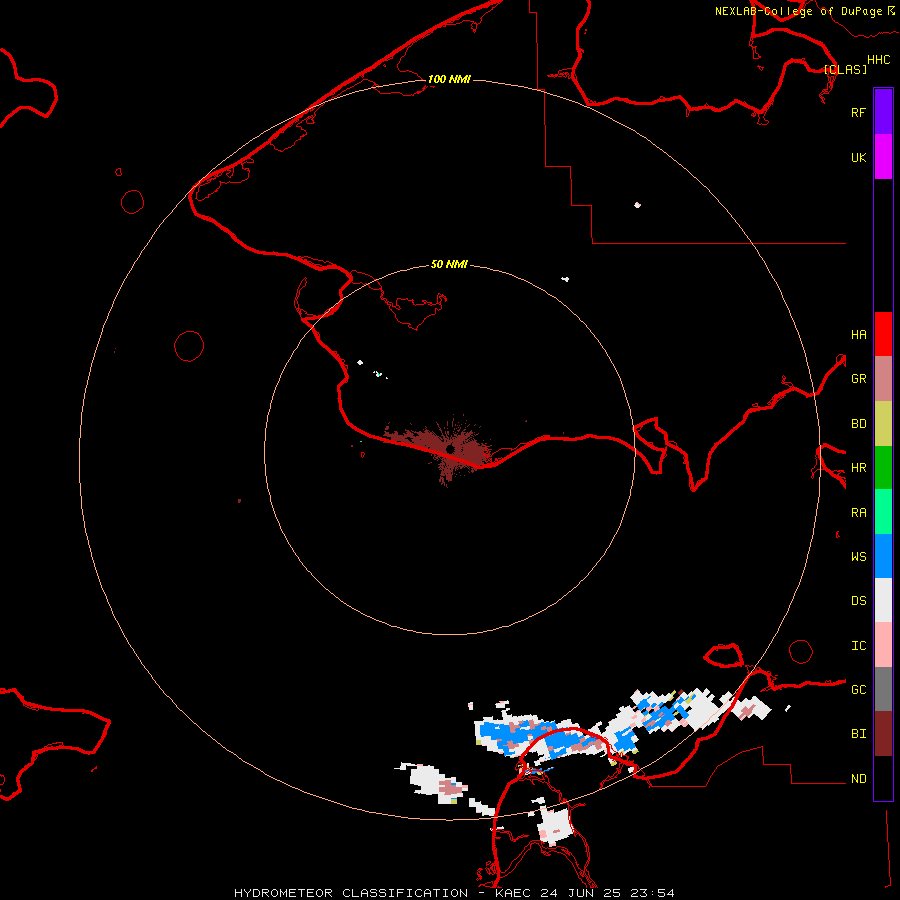Click the DS legend label
This screenshot has width=900, height=900.
pos(858,600)
